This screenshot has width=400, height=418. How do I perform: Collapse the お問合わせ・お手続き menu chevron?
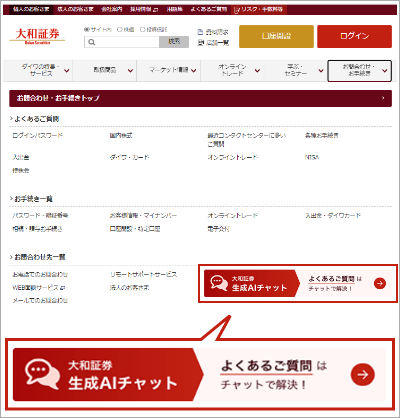384,71
